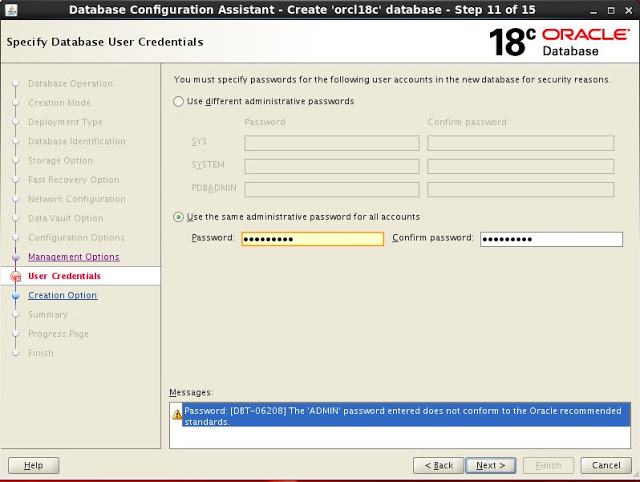
Task: Click the Management Options step bullet
Action: click(15, 257)
